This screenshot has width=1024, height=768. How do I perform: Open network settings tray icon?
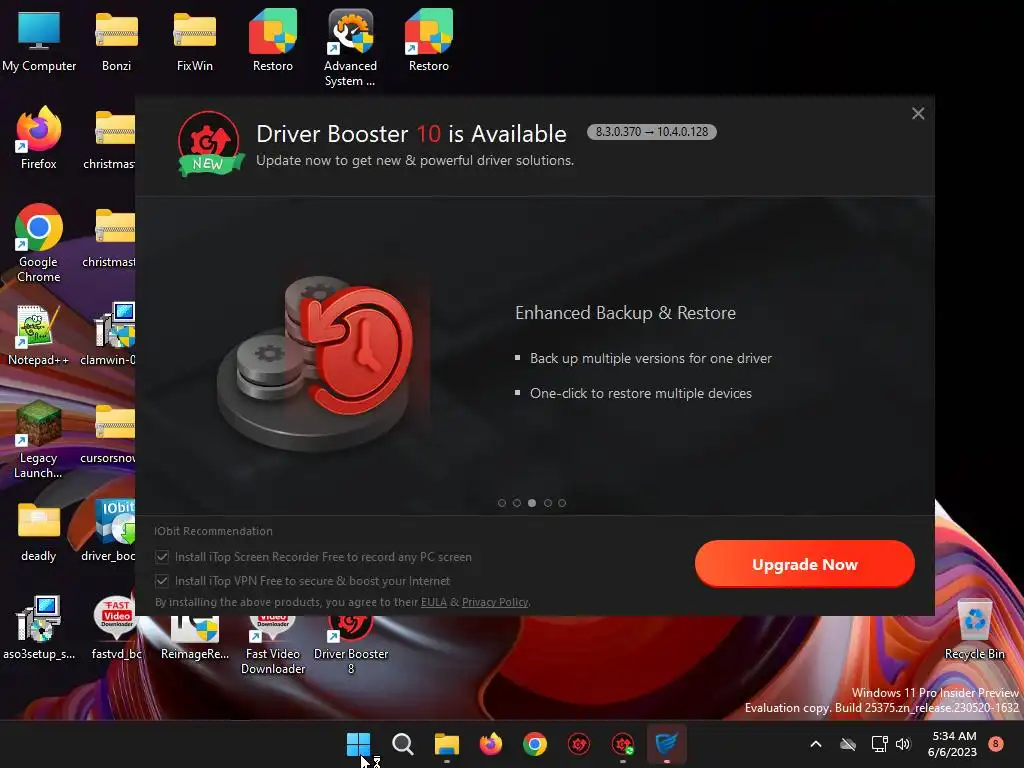879,744
